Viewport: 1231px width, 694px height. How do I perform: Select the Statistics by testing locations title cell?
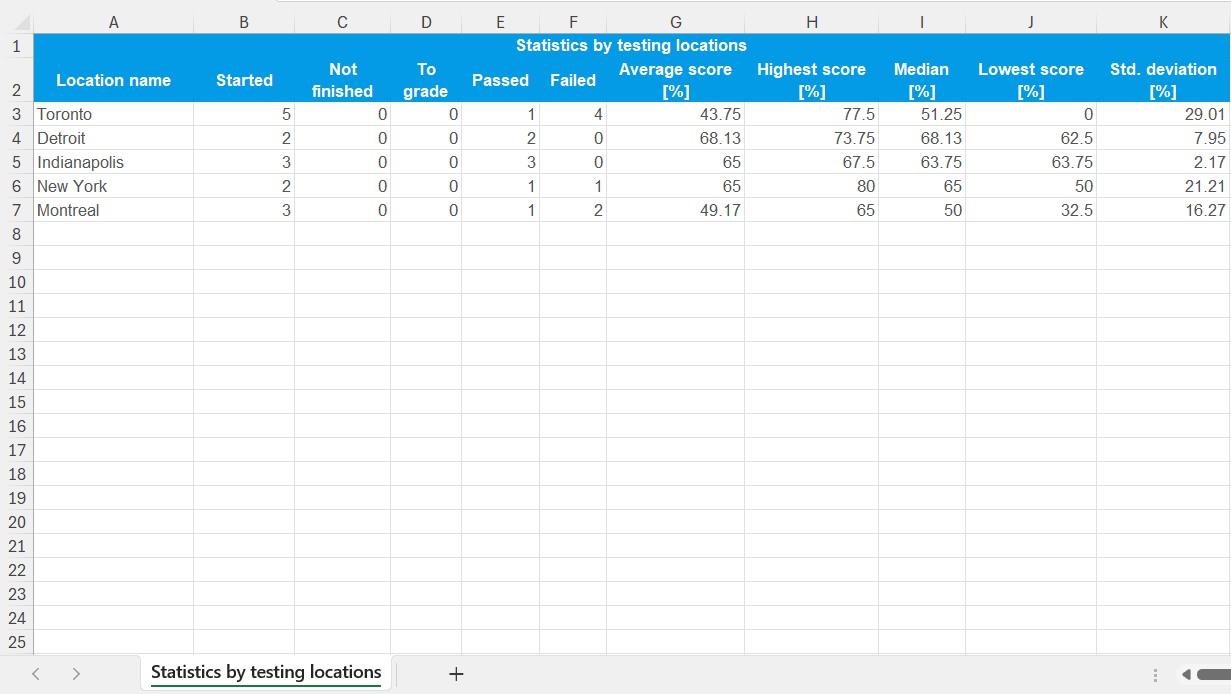(x=631, y=45)
